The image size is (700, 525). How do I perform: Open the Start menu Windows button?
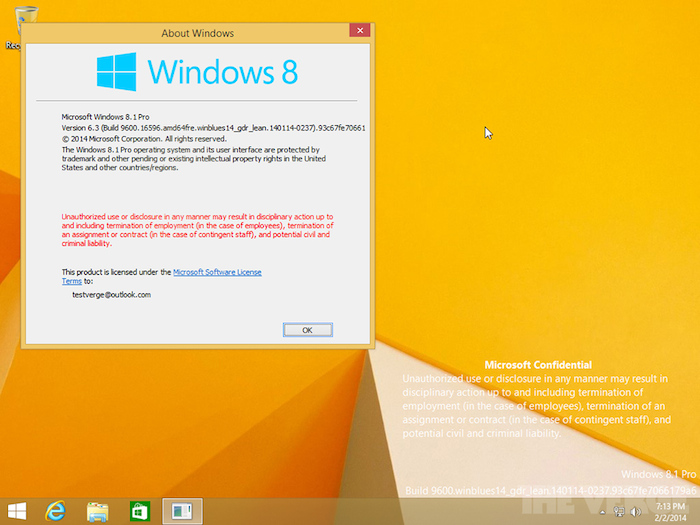17,511
